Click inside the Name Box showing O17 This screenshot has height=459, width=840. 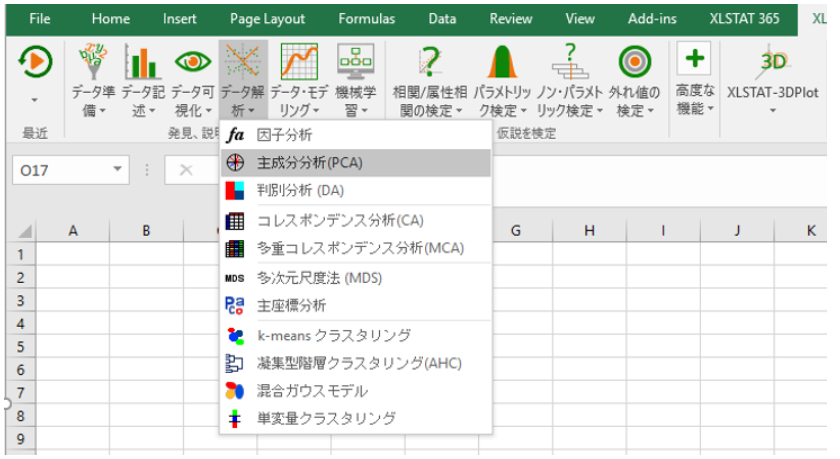tap(58, 170)
